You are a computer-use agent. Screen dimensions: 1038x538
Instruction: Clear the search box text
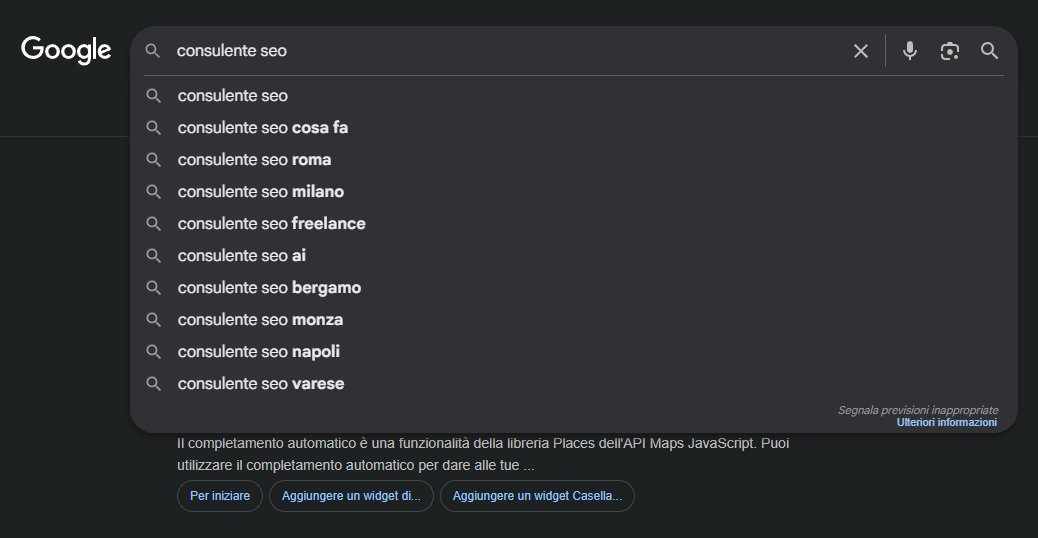(x=860, y=51)
